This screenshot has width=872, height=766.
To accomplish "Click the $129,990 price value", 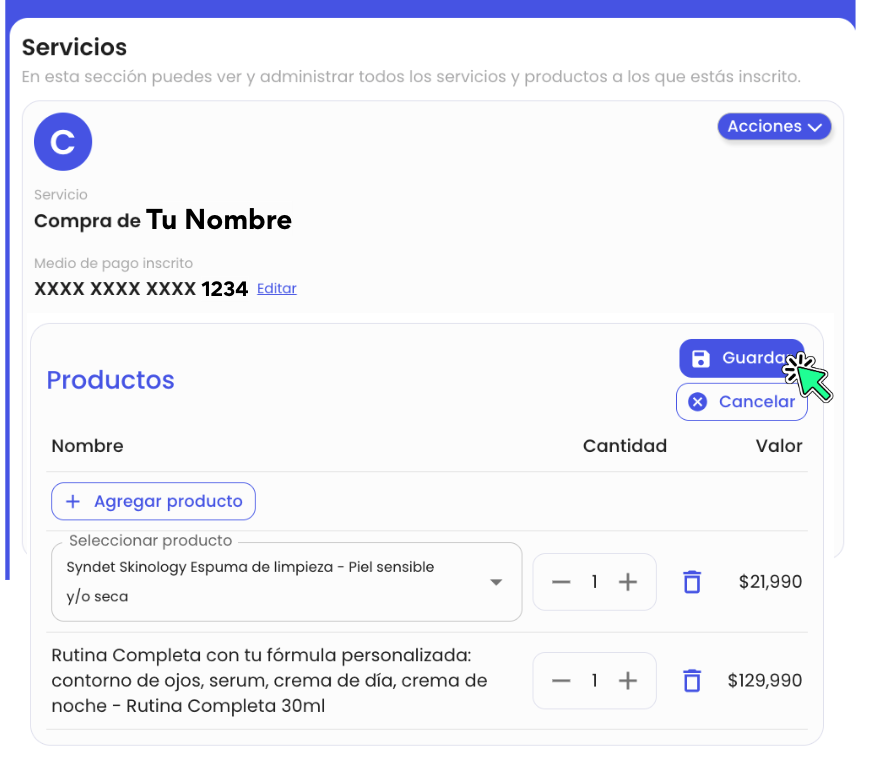I will click(x=765, y=680).
